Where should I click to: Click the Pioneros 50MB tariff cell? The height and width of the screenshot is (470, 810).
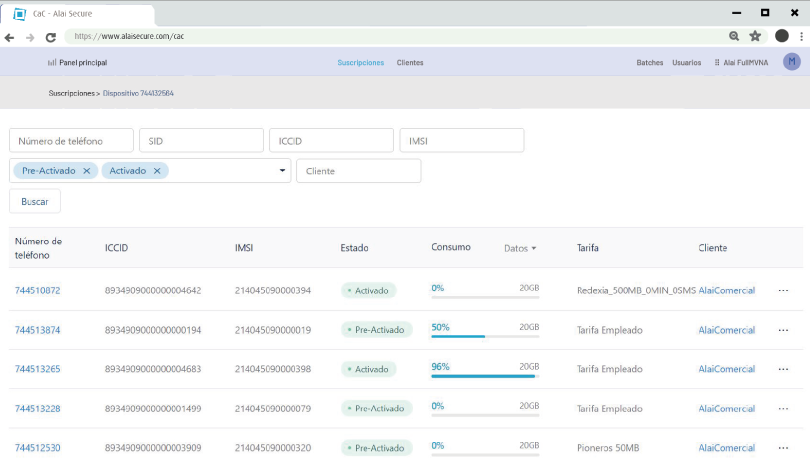pos(608,448)
